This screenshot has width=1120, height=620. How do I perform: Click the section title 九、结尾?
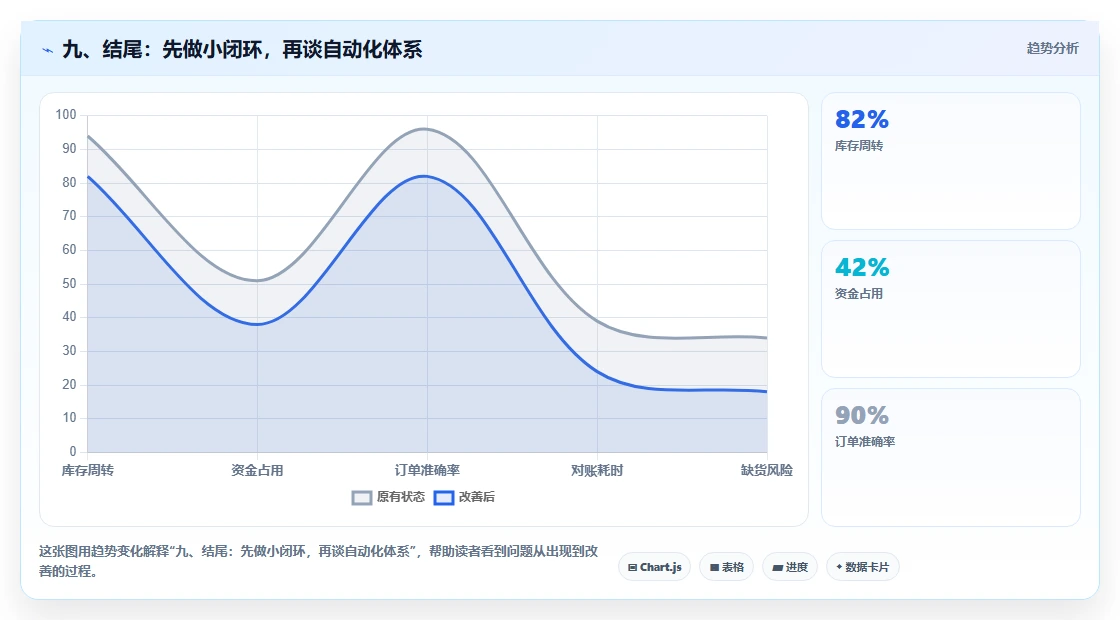(242, 49)
